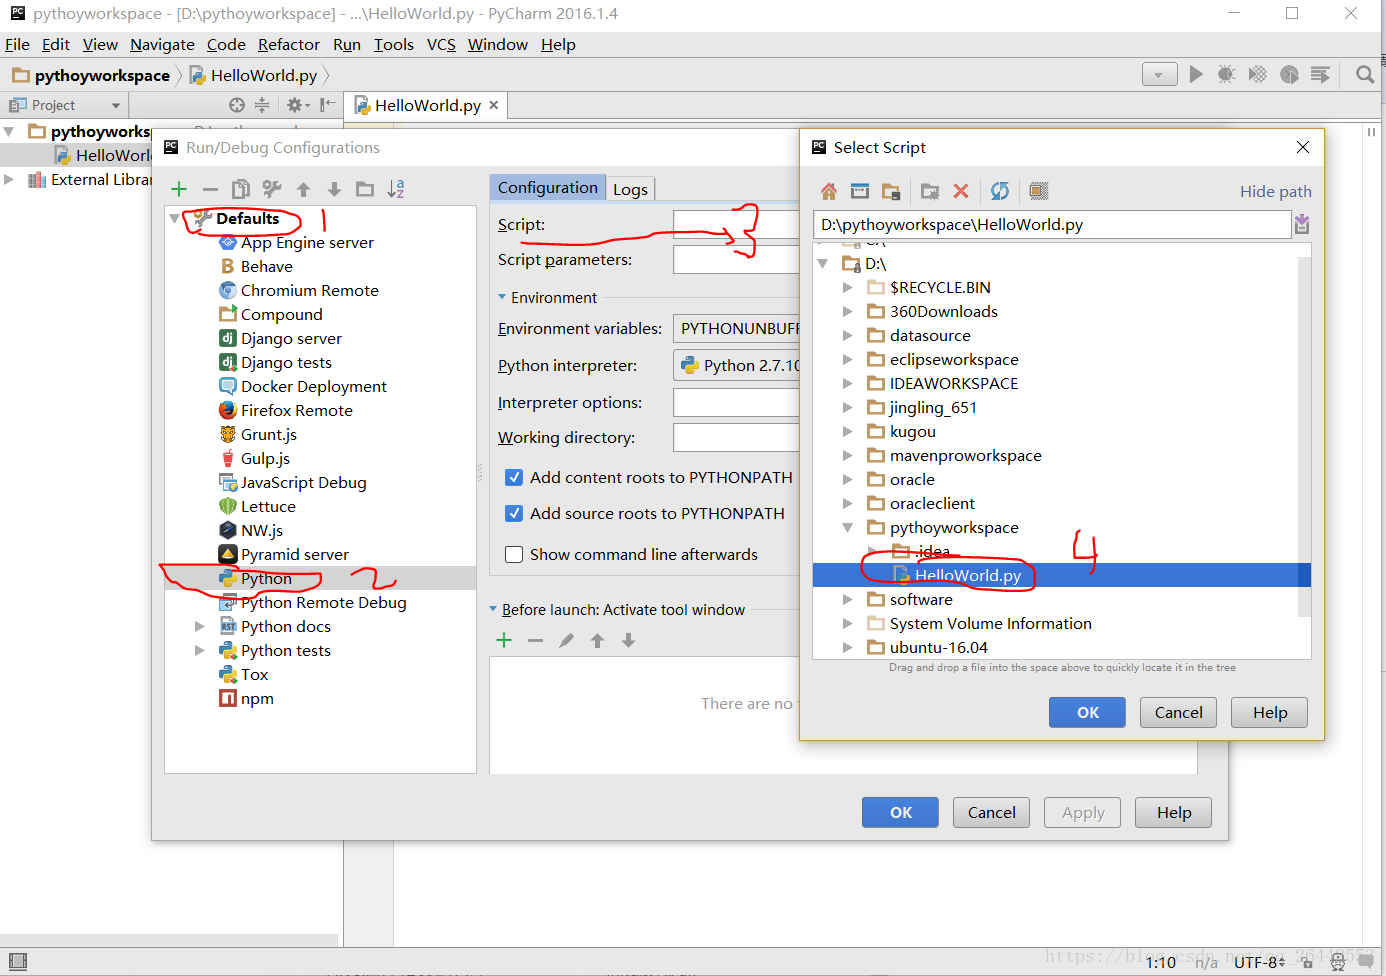1386x976 pixels.
Task: Expand the oracle folder in Select Script
Action: point(848,480)
